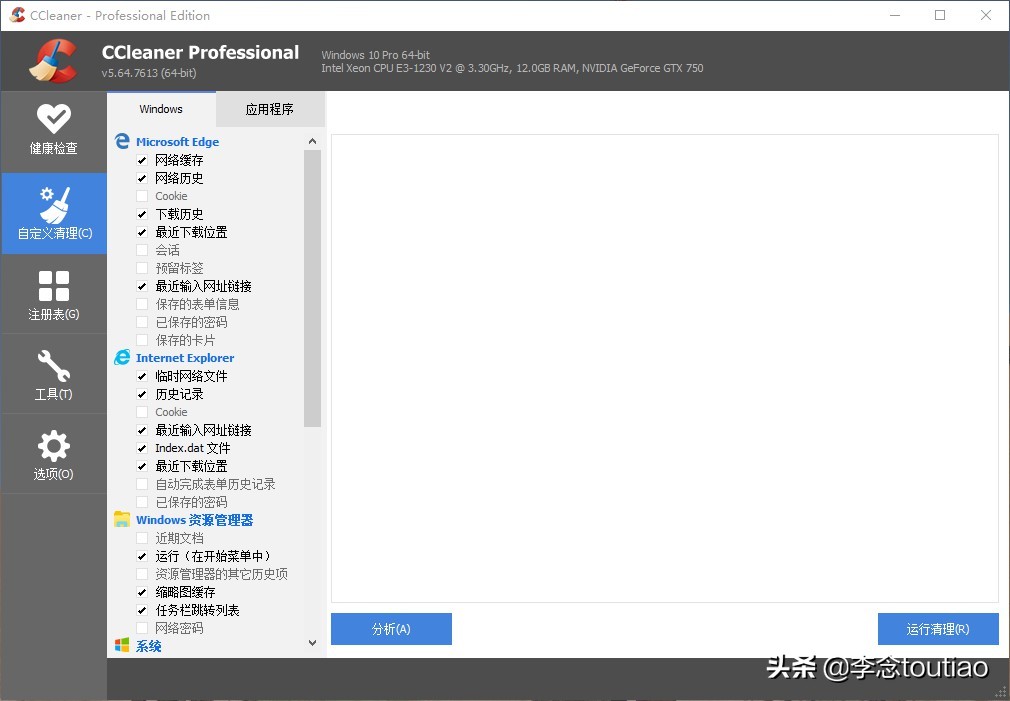Screen dimensions: 1010x701
Task: Select the 自定义清理 sidebar icon
Action: 54,212
